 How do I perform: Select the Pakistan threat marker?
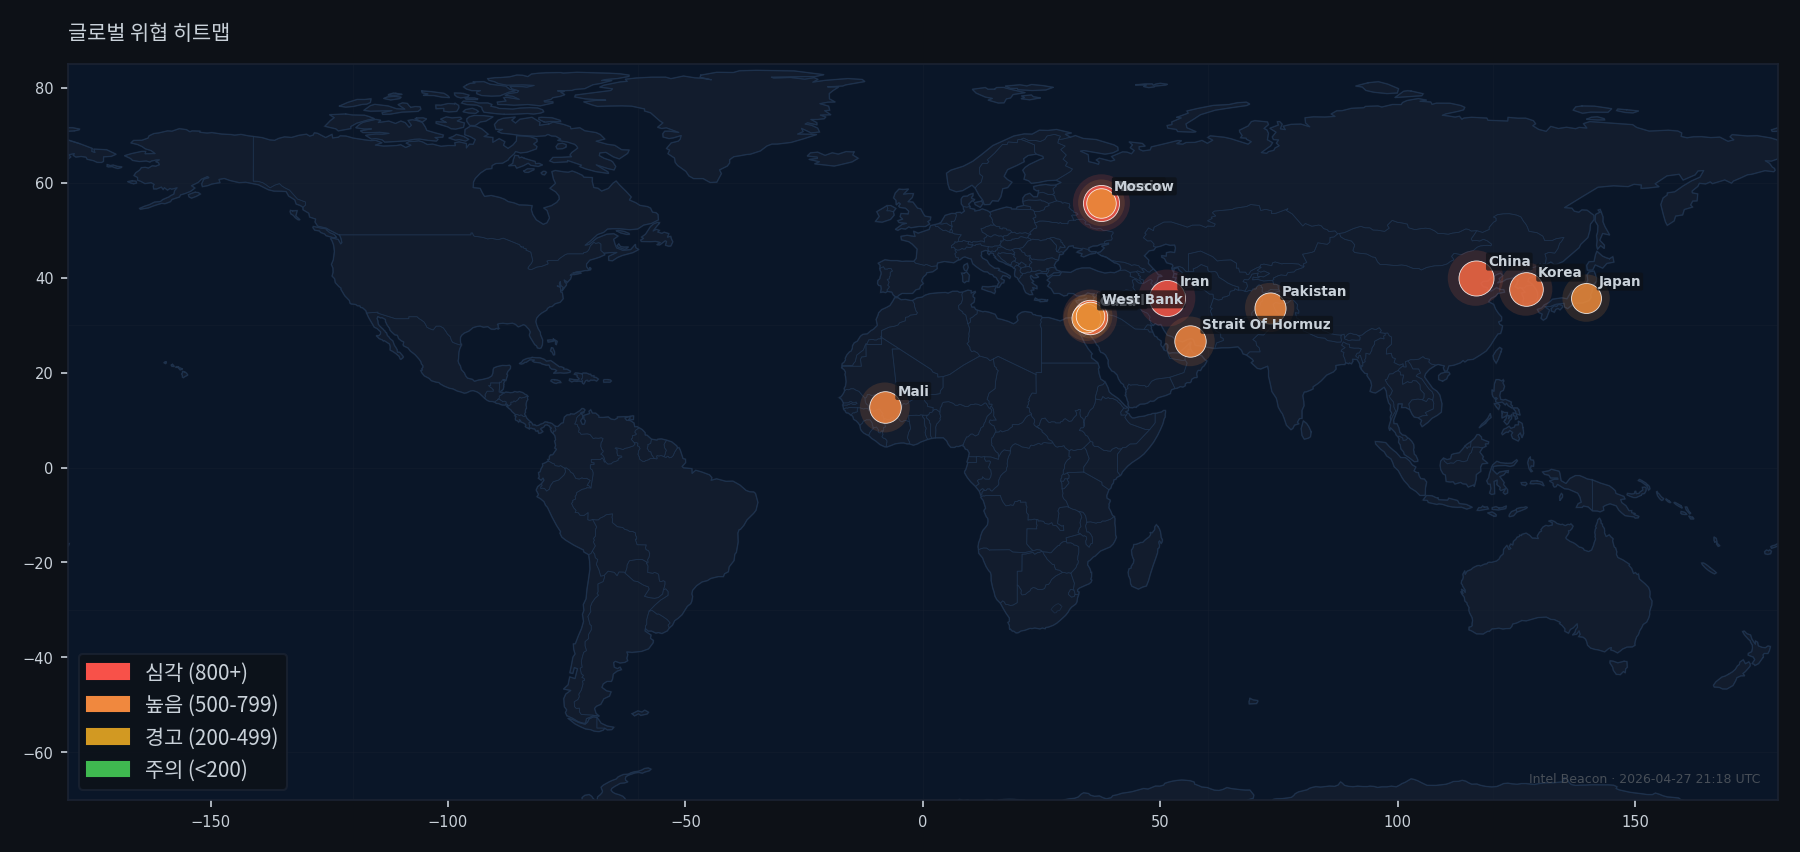(x=1270, y=308)
